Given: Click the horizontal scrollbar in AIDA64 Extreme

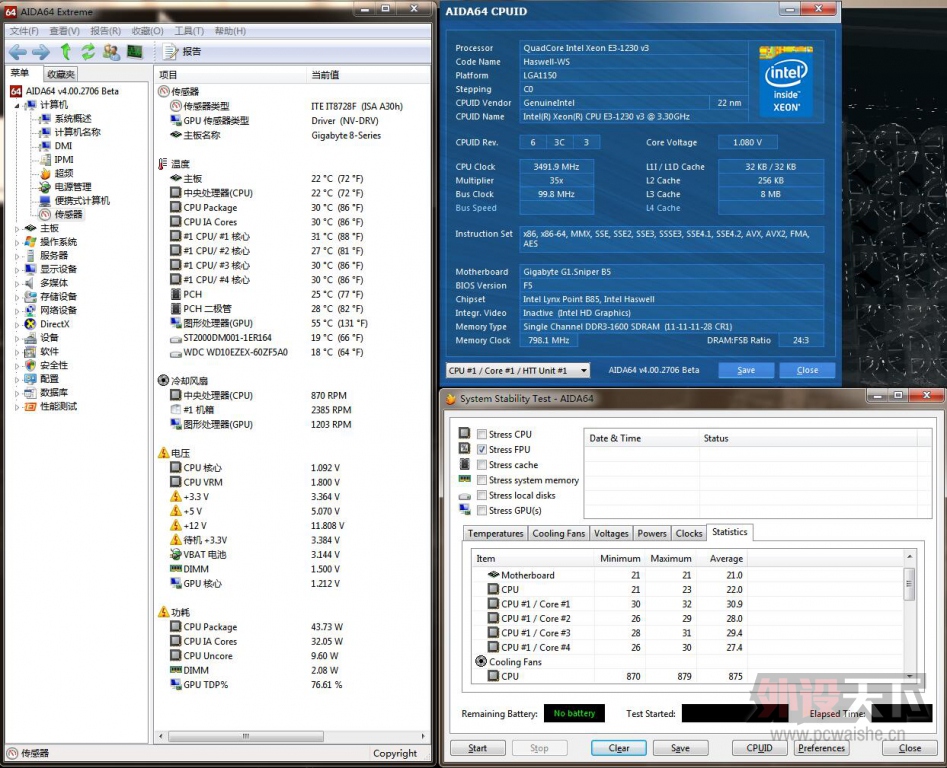Looking at the screenshot, I should [x=291, y=736].
